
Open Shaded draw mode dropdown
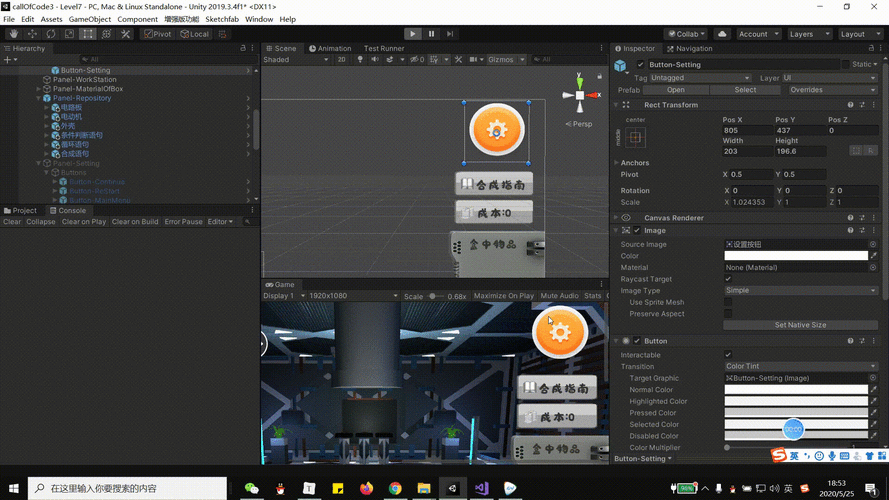295,60
